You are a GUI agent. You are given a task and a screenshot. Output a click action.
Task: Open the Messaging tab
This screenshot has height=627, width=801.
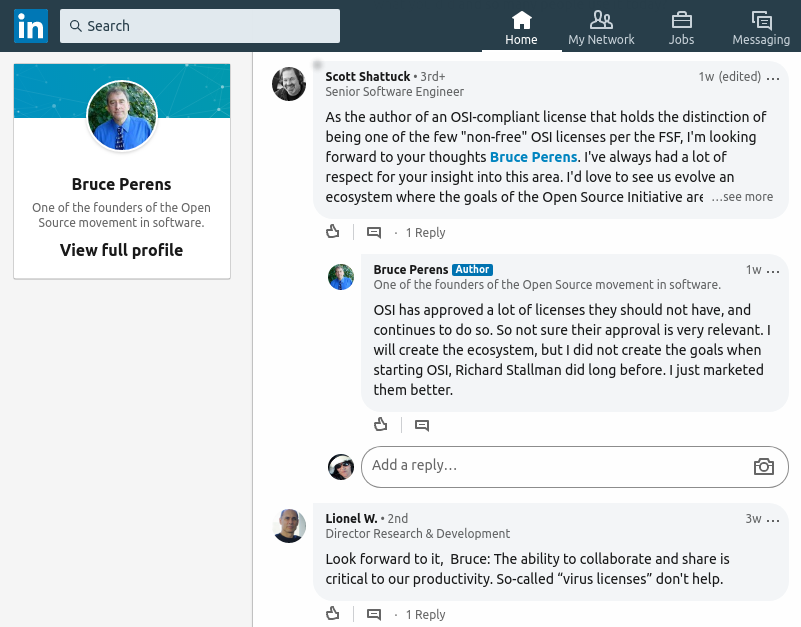(x=761, y=27)
